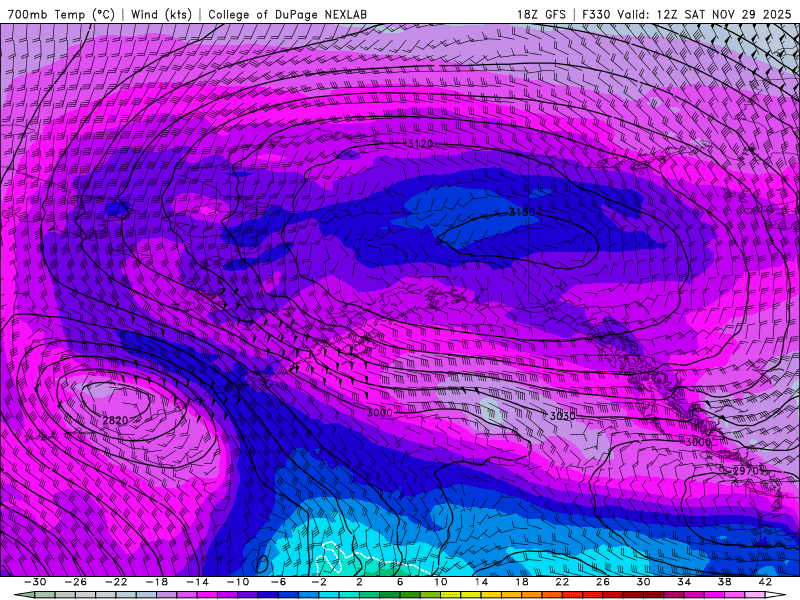Click the "F330 Valid: 12Z SAT NOV 29 2025" text
Viewport: 800px width, 600px height.
point(687,14)
